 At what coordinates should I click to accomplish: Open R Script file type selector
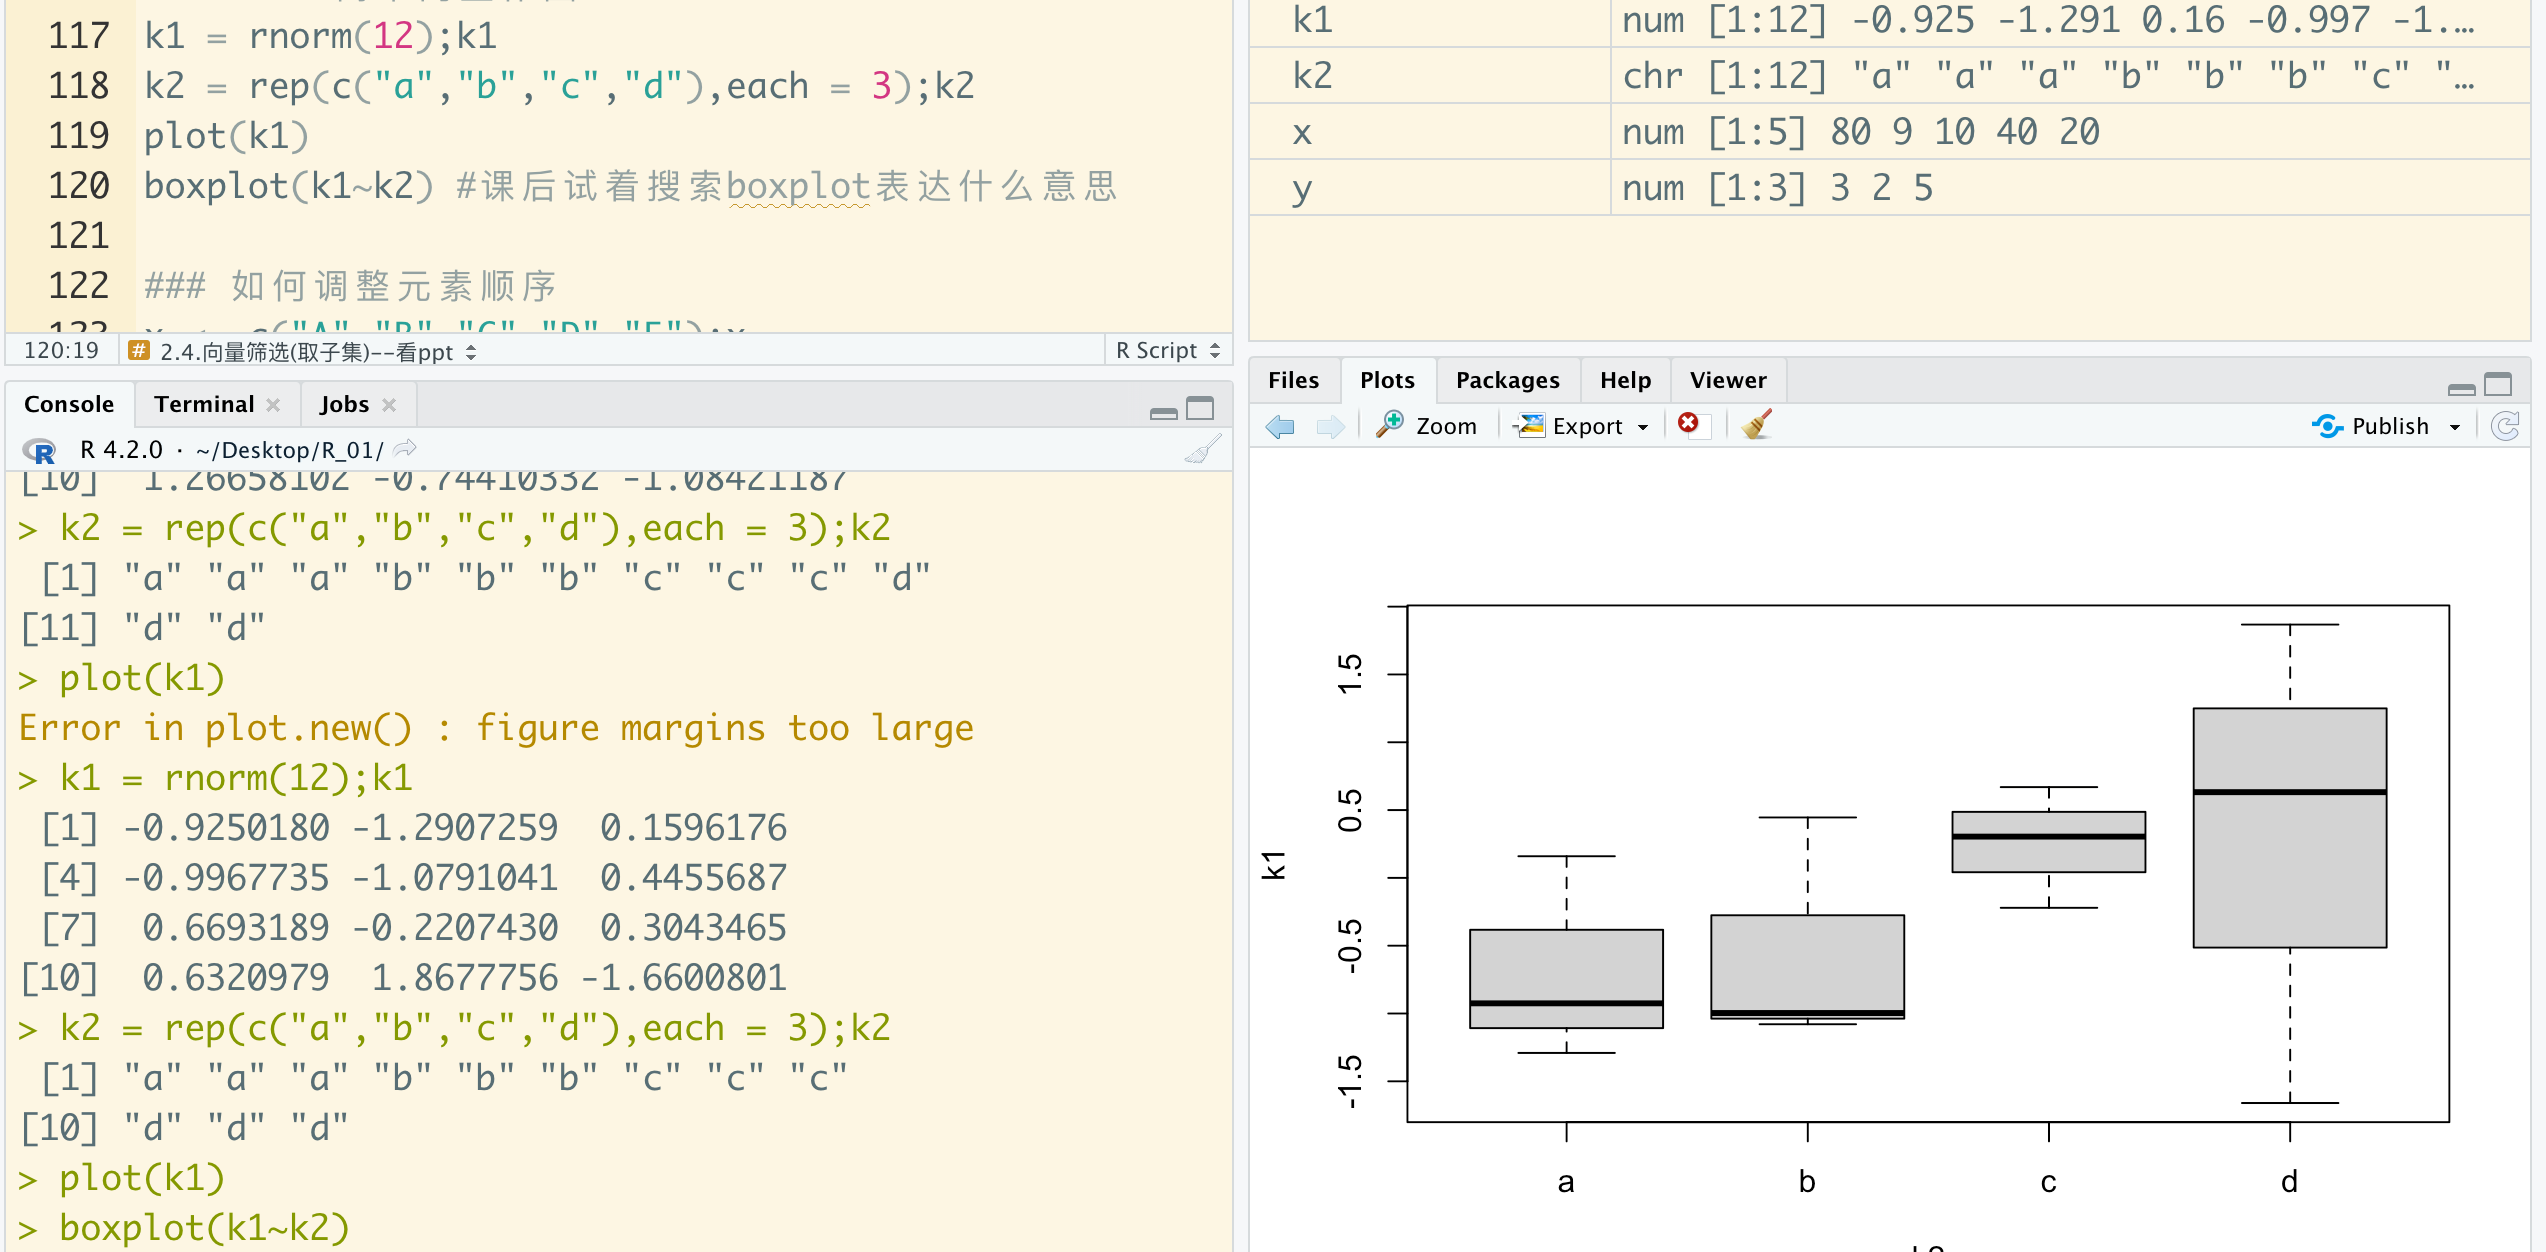coord(1168,350)
